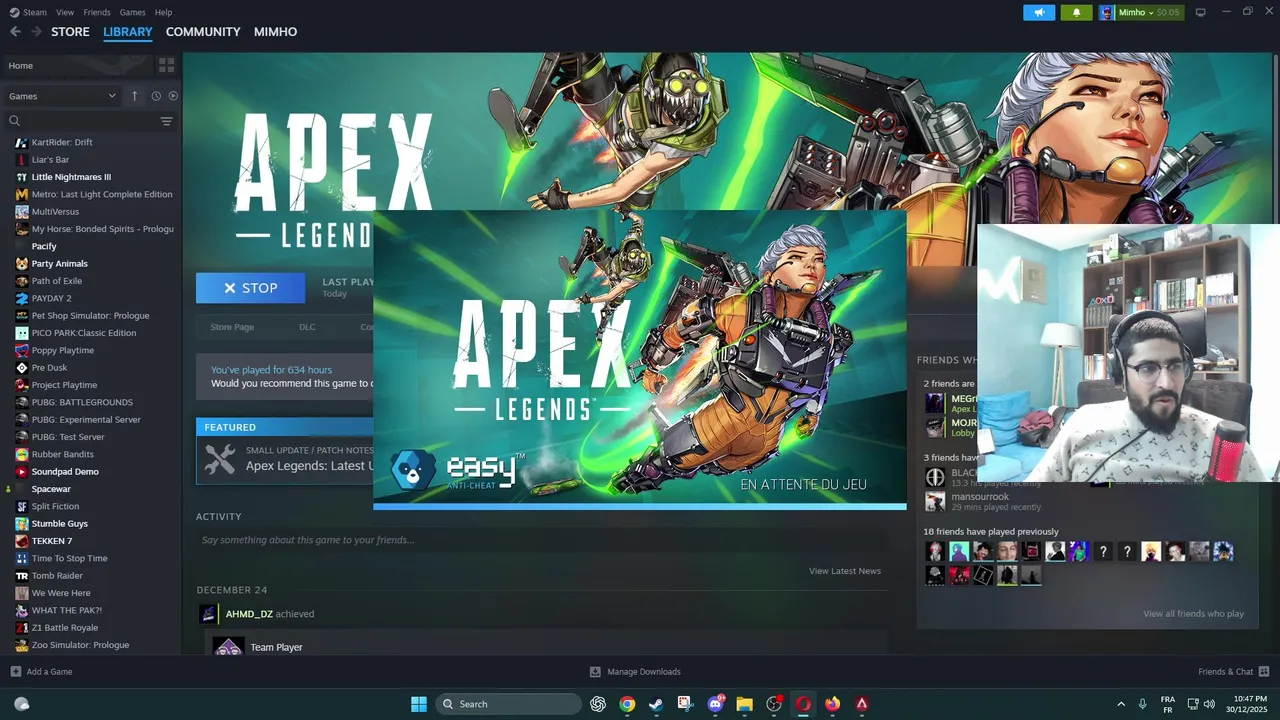Stop the running Apex Legends game
Viewport: 1280px width, 720px height.
pyautogui.click(x=250, y=288)
